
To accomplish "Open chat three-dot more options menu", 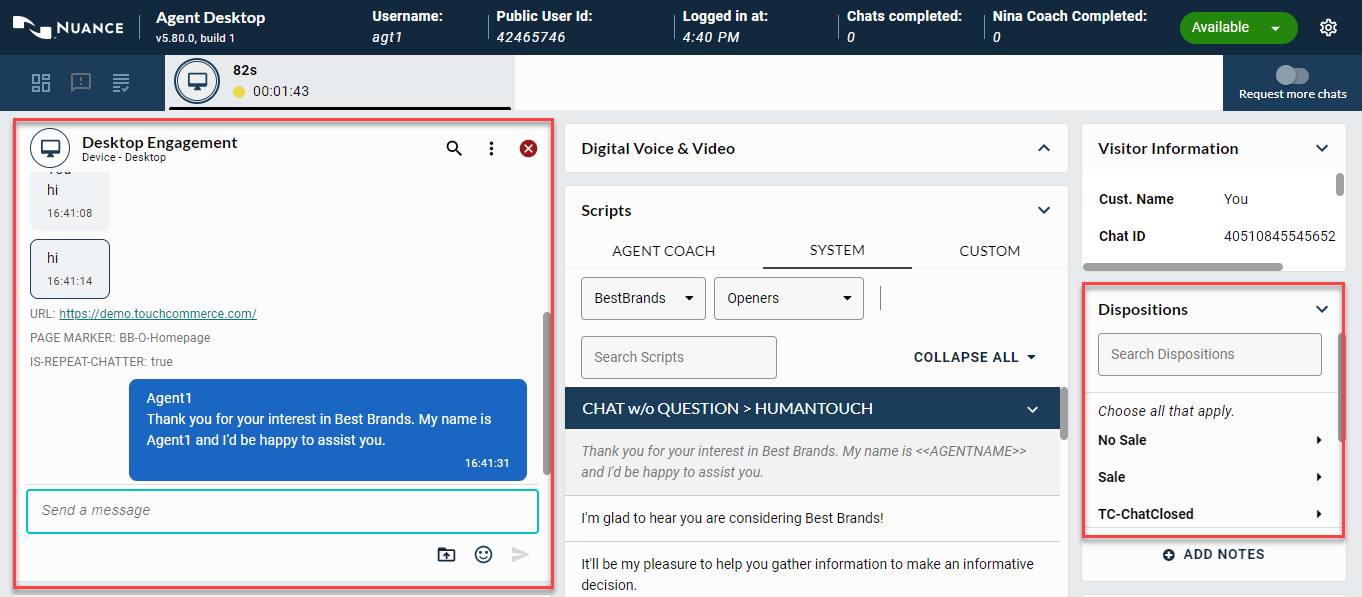I will pos(491,148).
